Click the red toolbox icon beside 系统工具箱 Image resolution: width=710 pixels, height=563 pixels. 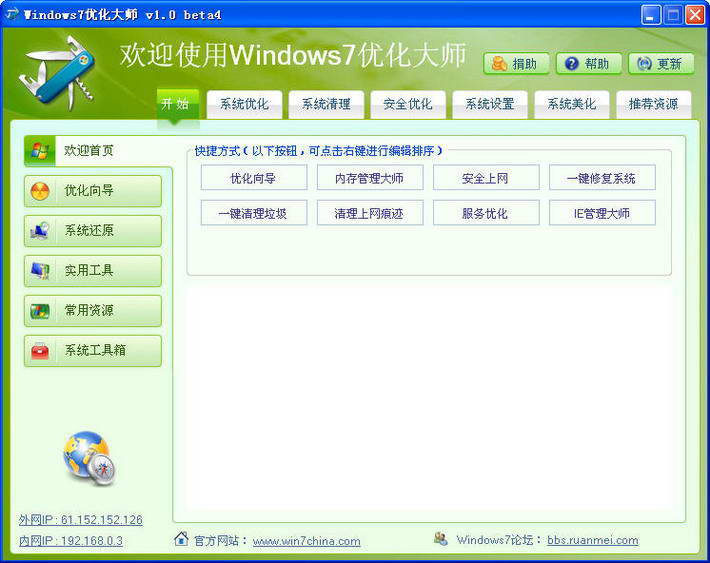(x=40, y=351)
